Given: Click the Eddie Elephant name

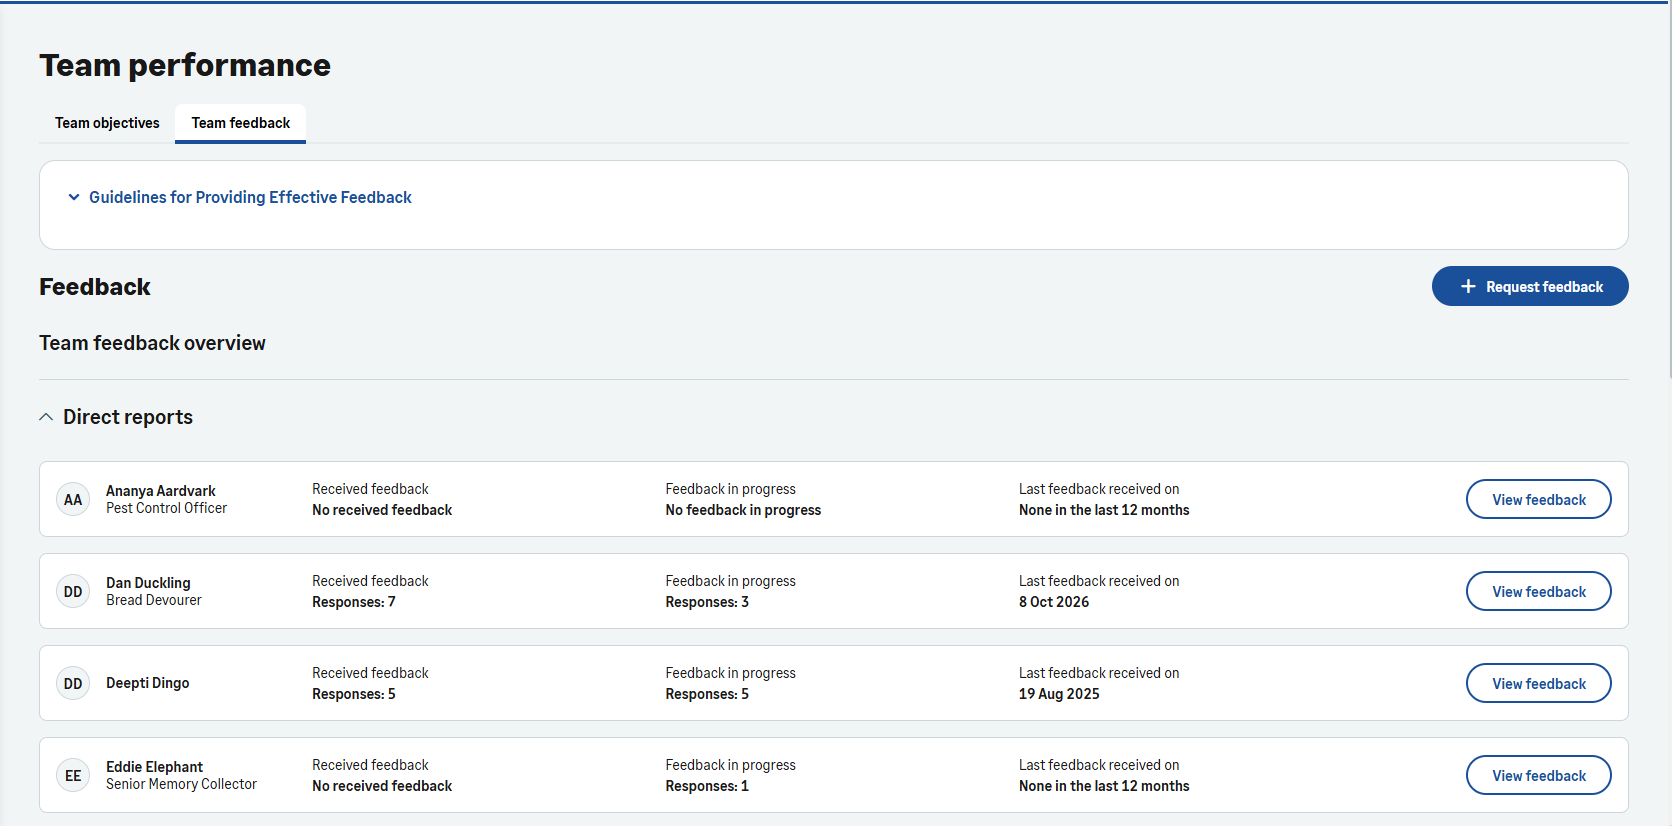Looking at the screenshot, I should (154, 767).
